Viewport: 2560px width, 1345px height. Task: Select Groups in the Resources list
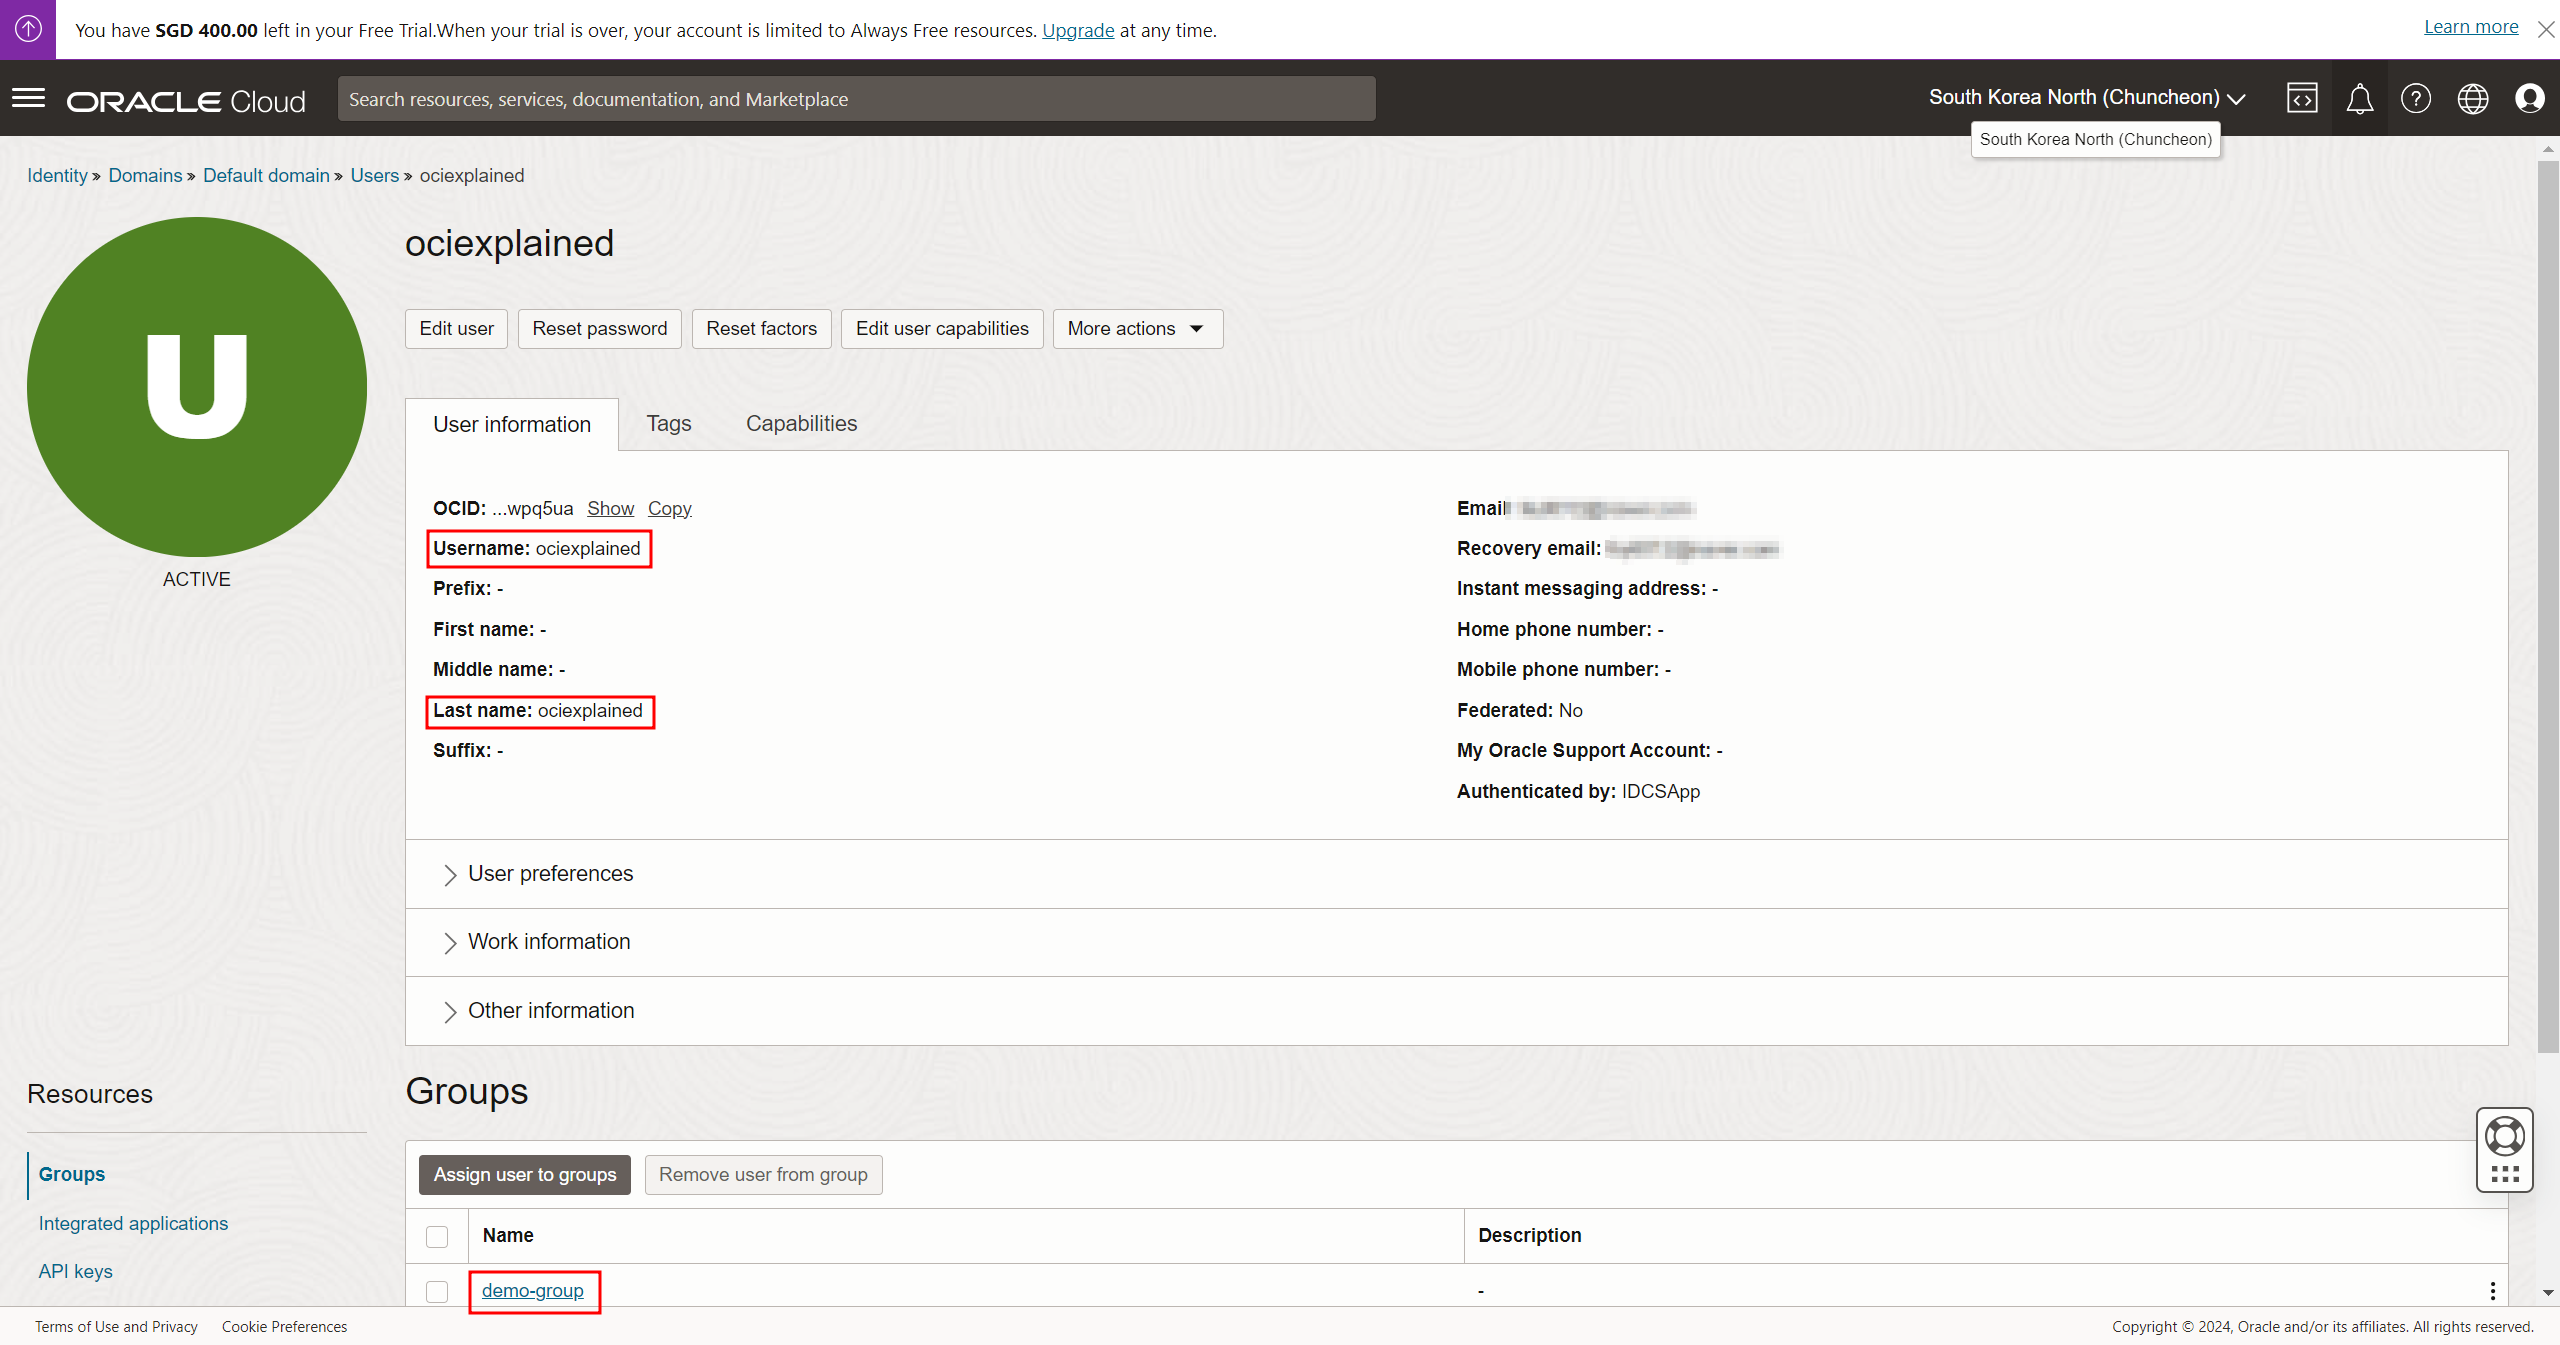[72, 1174]
